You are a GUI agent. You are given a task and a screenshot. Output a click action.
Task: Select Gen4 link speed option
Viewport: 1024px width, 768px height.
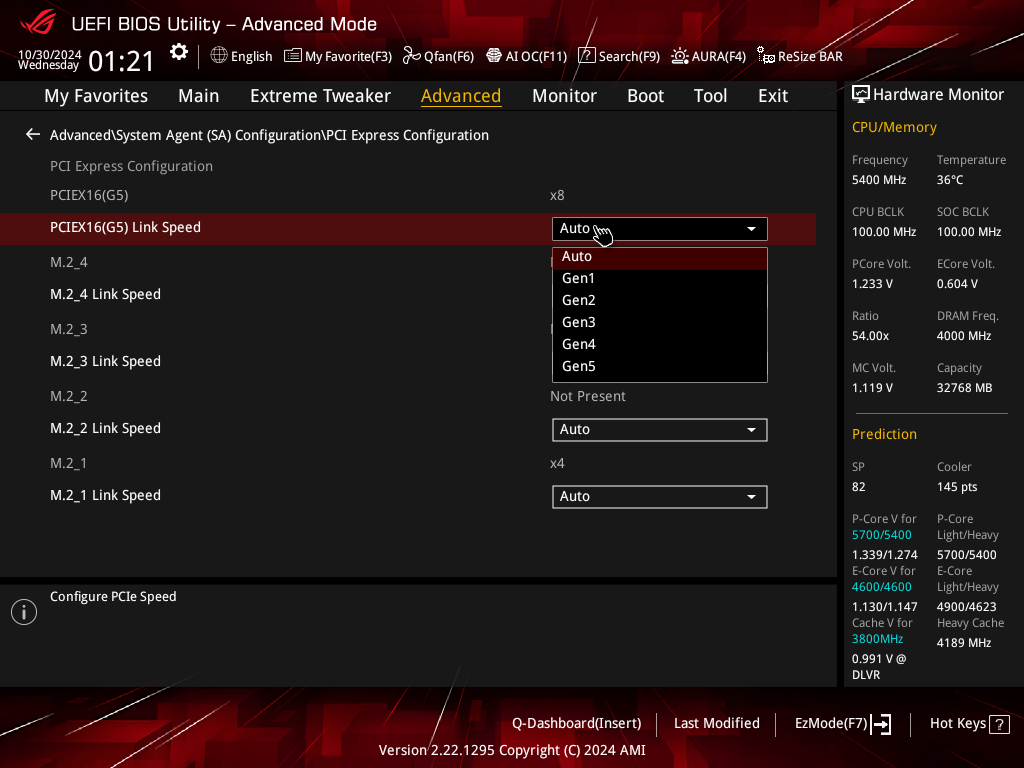(660, 344)
